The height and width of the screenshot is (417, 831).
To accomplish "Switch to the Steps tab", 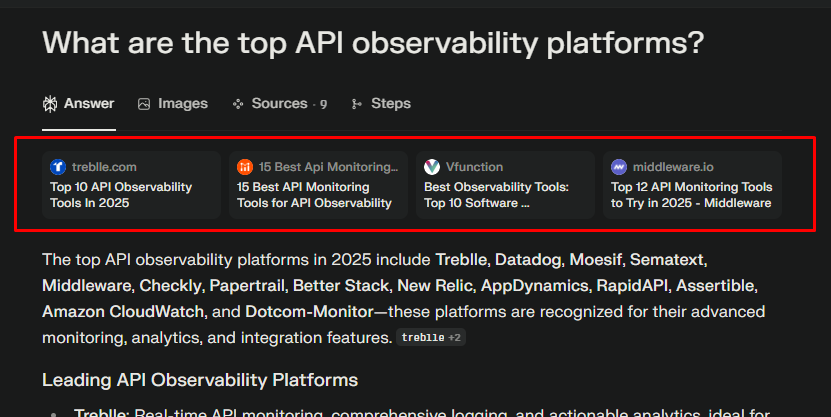I will click(381, 104).
